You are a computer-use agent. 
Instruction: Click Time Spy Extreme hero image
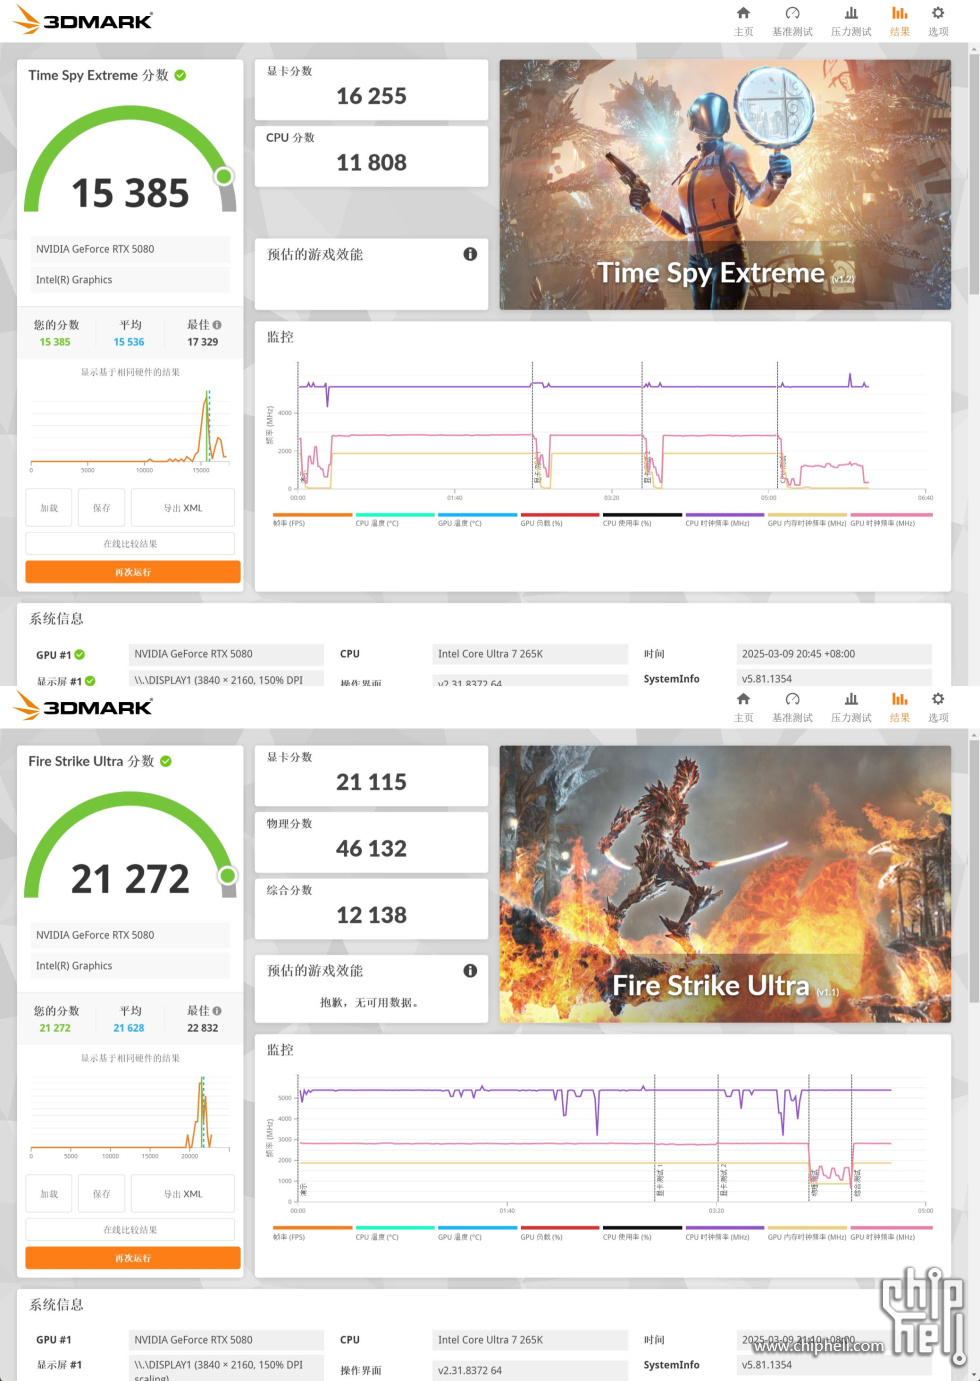[x=725, y=185]
